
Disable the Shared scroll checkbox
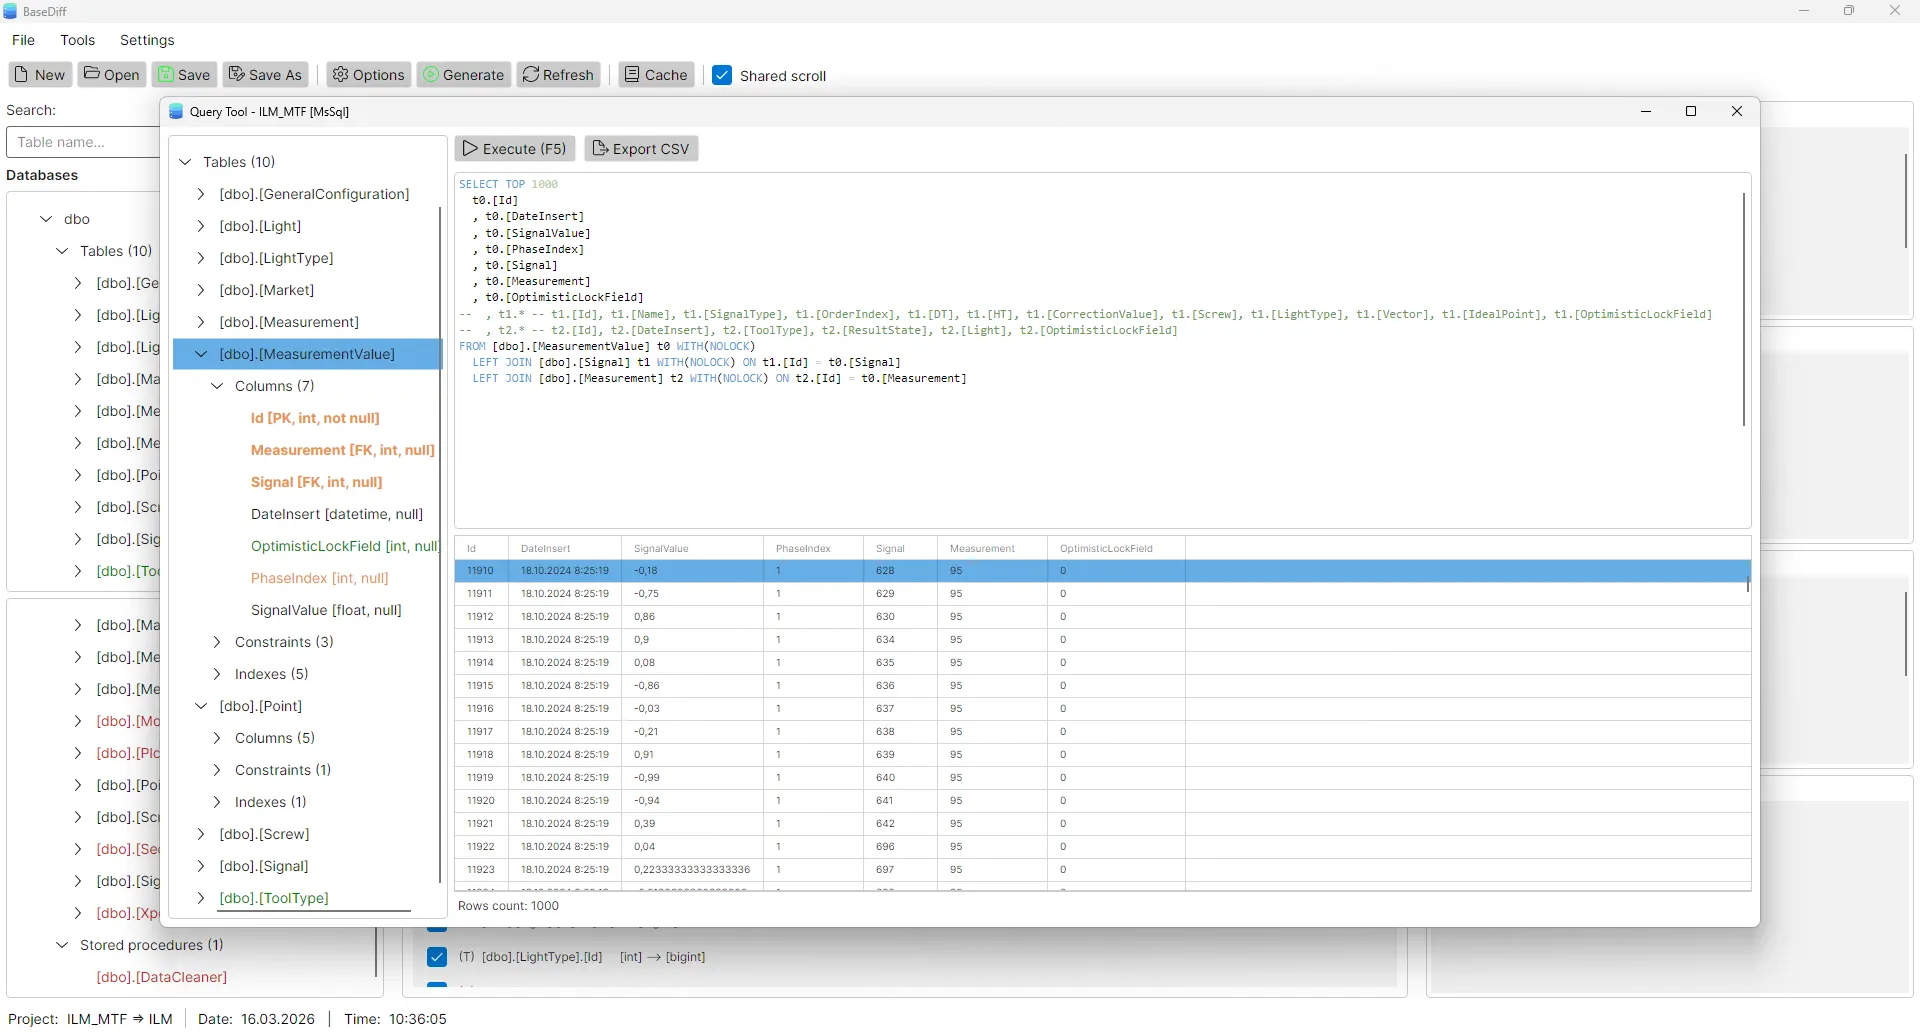pos(722,75)
